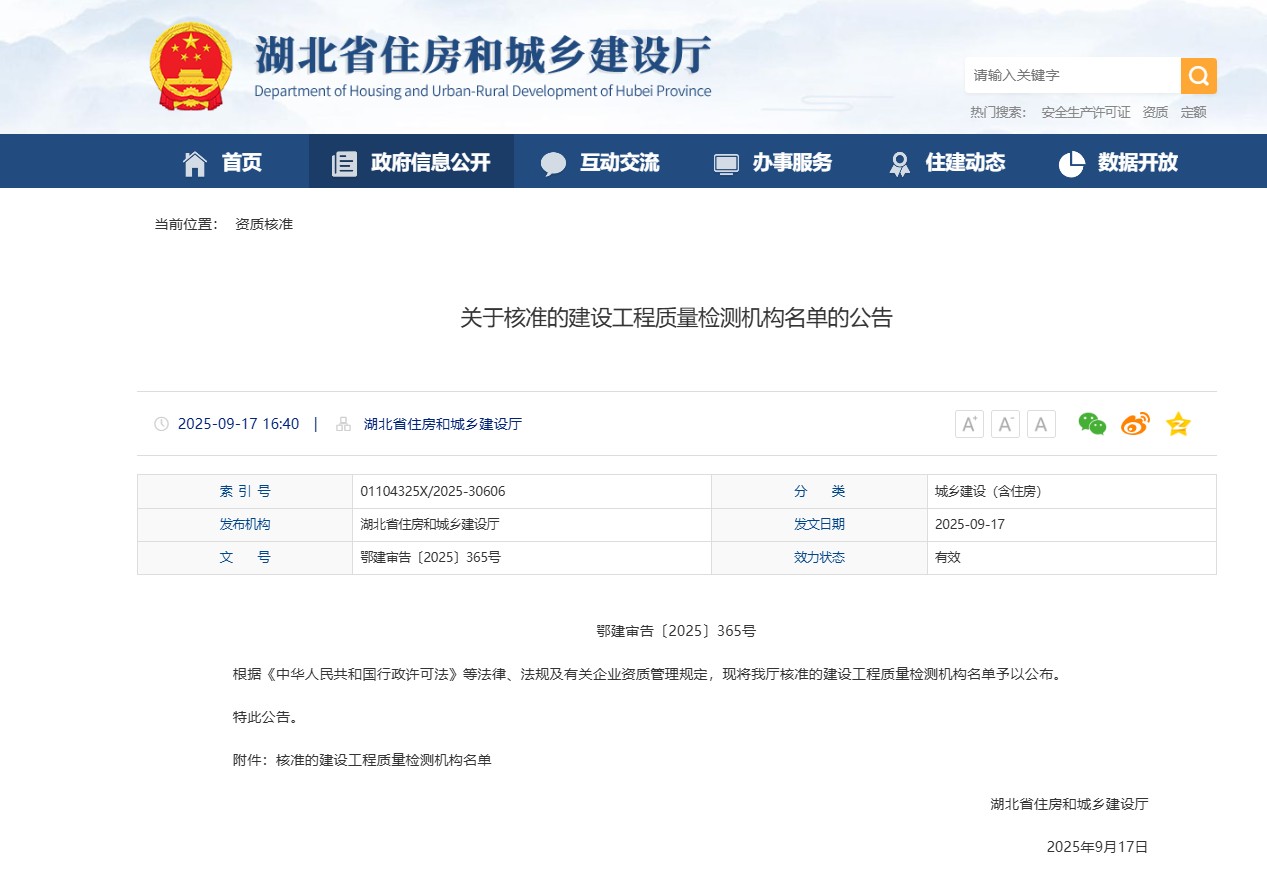This screenshot has height=884, width=1267.
Task: Open 数据开放 navigation item
Action: 1119,162
